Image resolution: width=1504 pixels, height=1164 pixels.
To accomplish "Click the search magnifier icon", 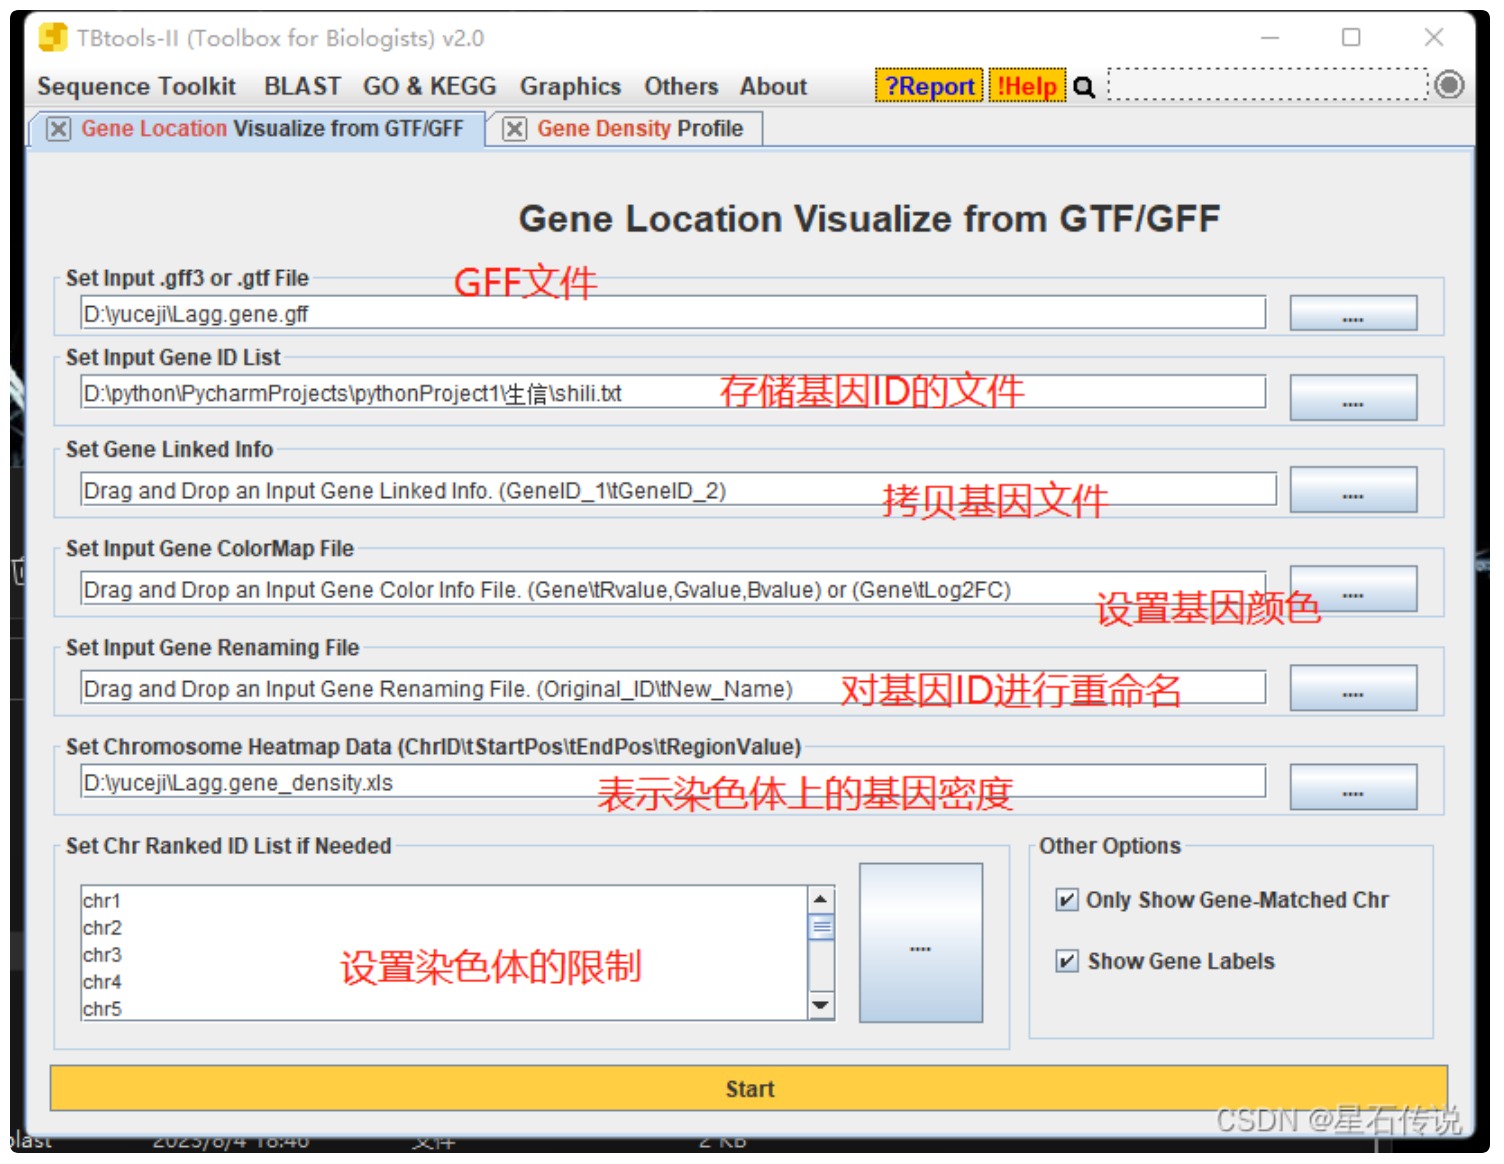I will pos(1084,87).
